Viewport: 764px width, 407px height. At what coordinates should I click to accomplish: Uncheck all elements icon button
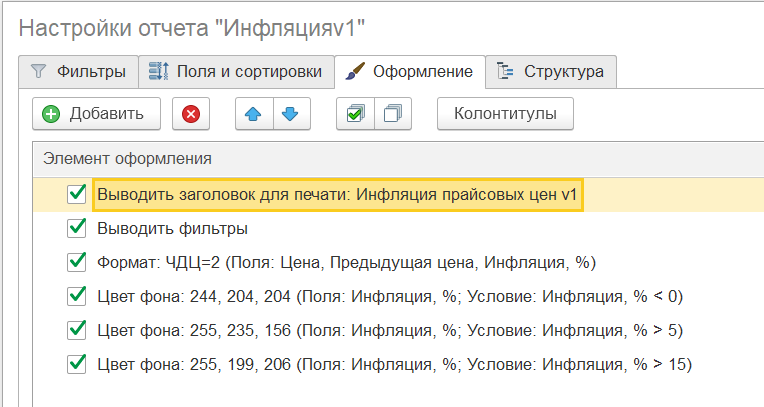(393, 114)
